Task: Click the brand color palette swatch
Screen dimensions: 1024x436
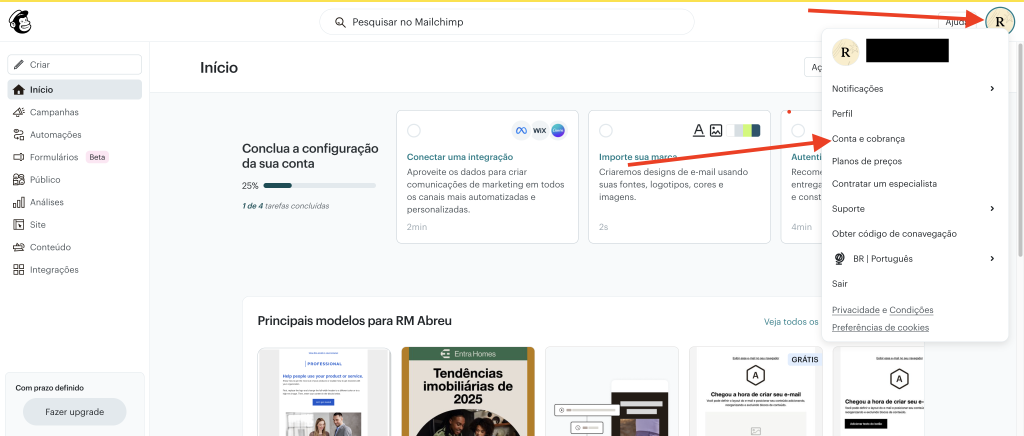Action: (743, 131)
